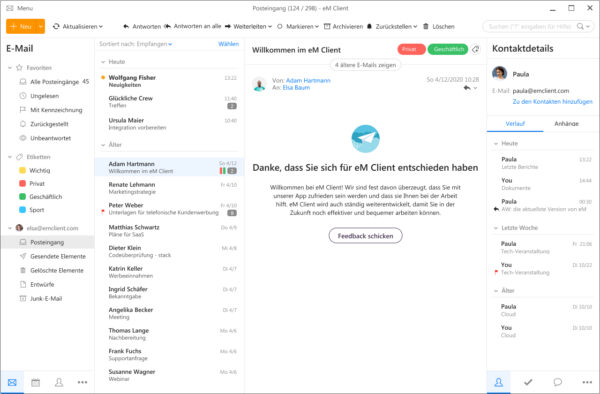600x394 pixels.
Task: Click Paula's avatar in Kontaktdetails
Action: click(x=499, y=73)
